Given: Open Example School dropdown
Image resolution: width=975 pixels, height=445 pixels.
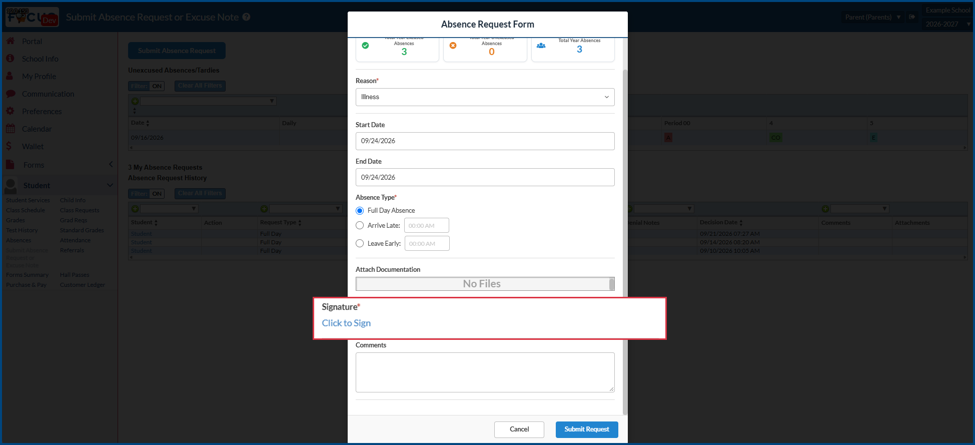Looking at the screenshot, I should point(948,11).
